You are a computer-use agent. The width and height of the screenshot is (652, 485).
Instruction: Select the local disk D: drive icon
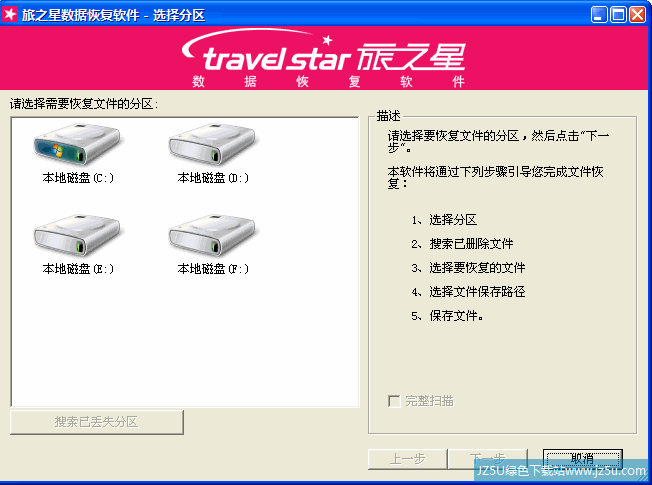[212, 144]
